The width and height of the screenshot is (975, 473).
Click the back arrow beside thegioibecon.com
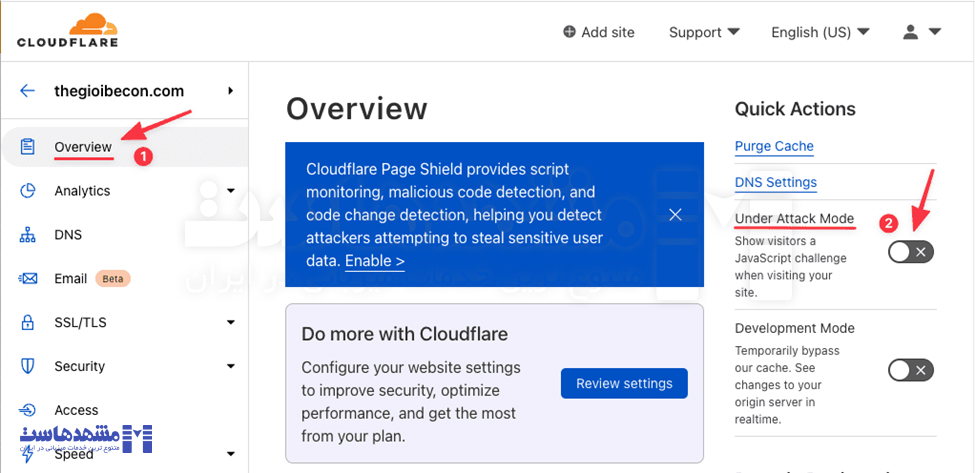pos(27,91)
